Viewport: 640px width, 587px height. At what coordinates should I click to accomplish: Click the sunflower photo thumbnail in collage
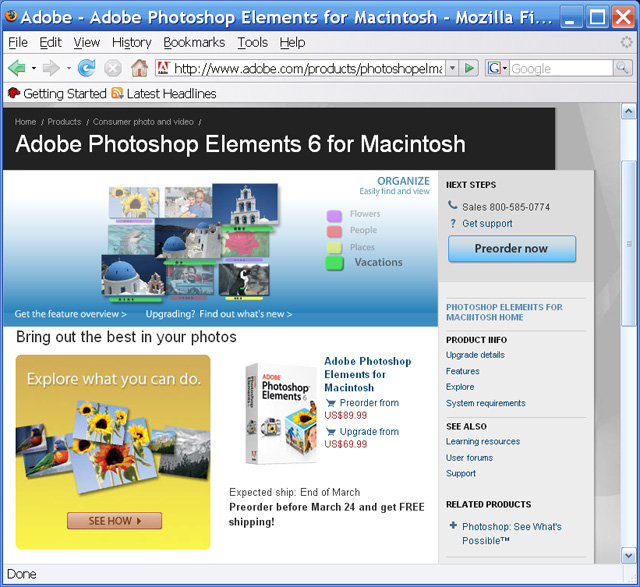point(134,202)
